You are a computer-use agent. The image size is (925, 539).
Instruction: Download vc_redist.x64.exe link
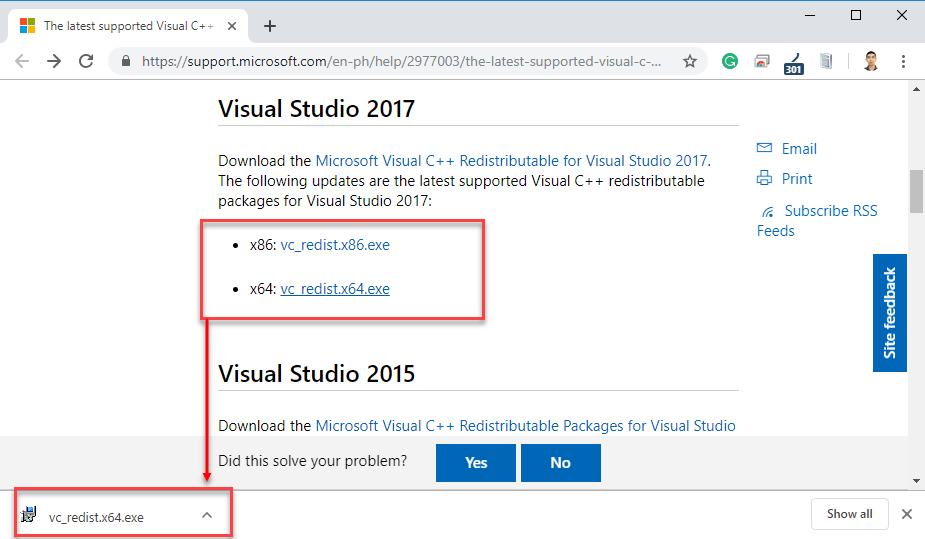point(335,289)
